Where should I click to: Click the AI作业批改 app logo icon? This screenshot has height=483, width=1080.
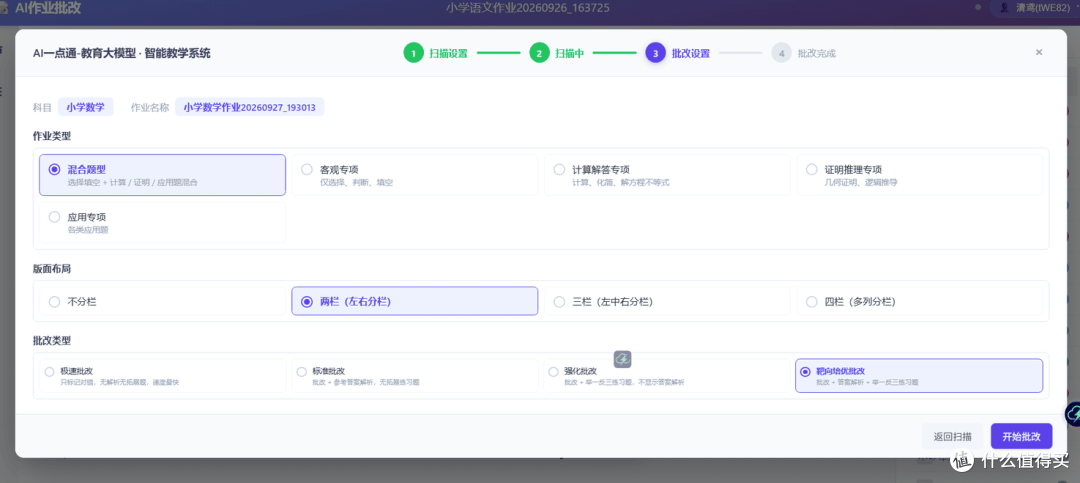[3, 8]
